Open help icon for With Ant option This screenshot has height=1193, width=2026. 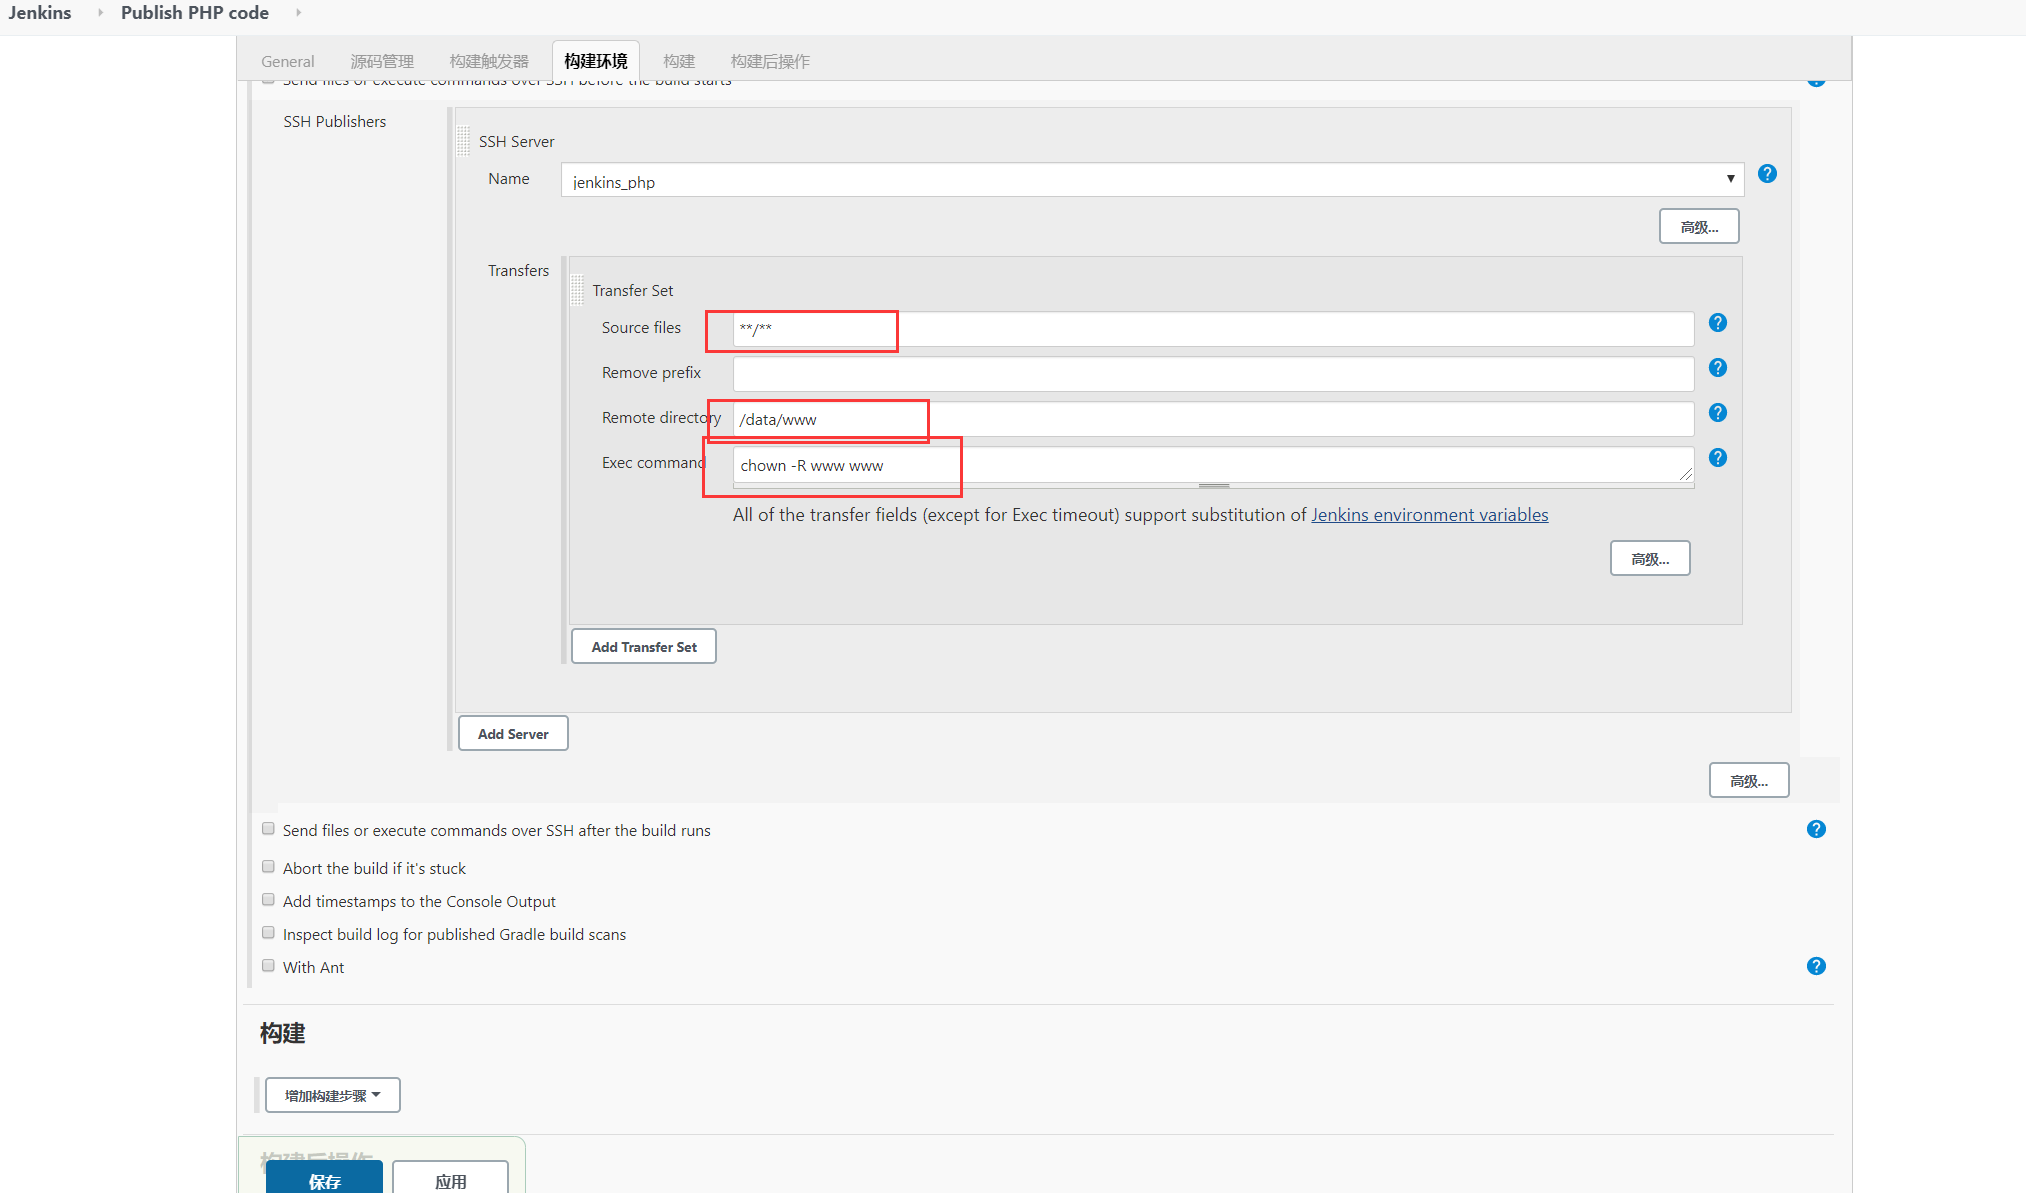coord(1816,966)
